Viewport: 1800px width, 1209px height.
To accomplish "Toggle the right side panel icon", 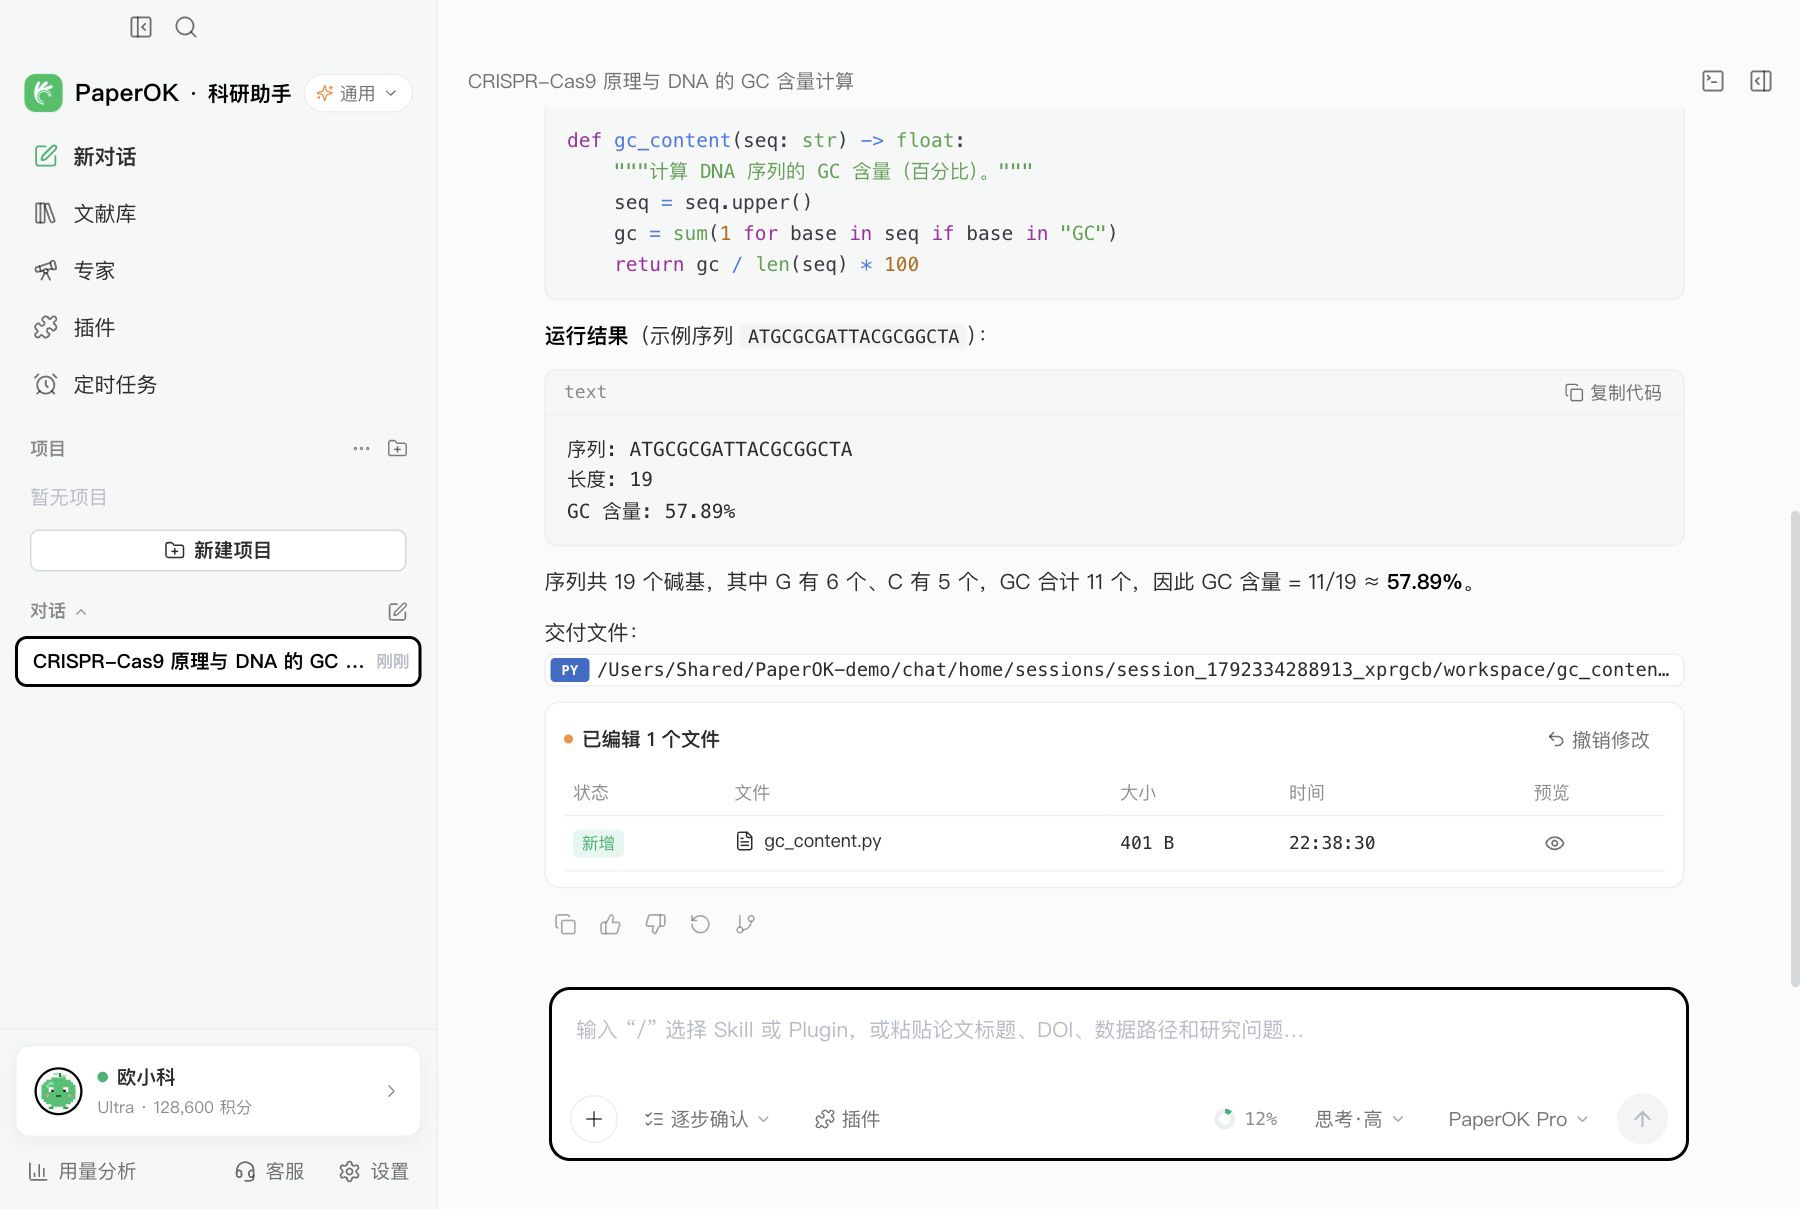I will click(1761, 81).
